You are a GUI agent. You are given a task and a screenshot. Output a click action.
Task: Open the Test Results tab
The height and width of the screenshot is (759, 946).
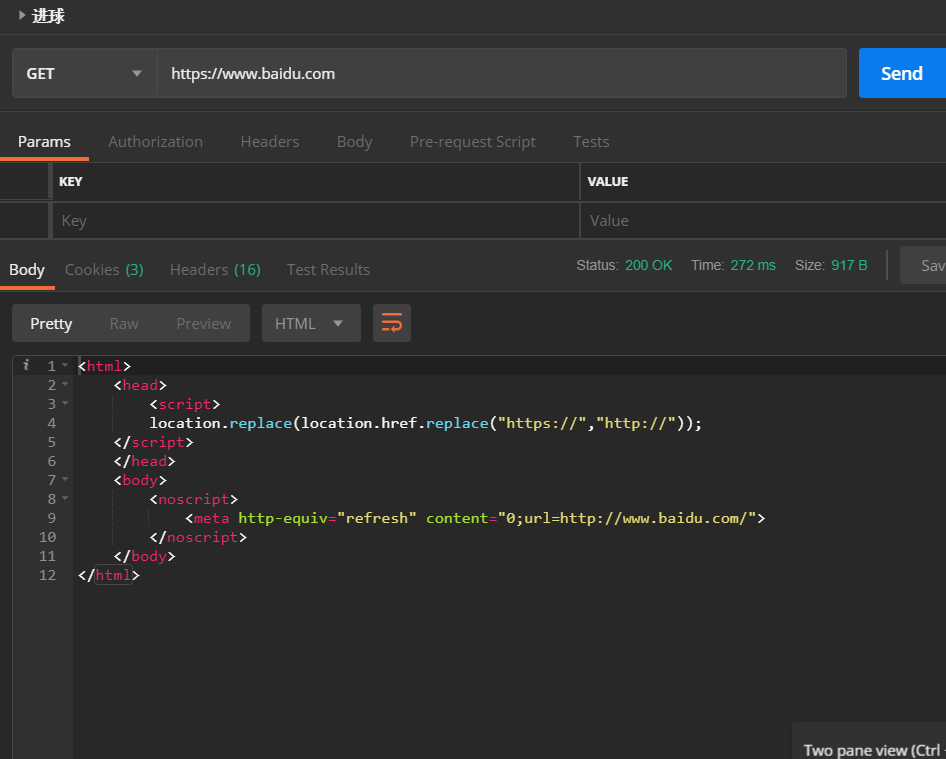point(328,270)
